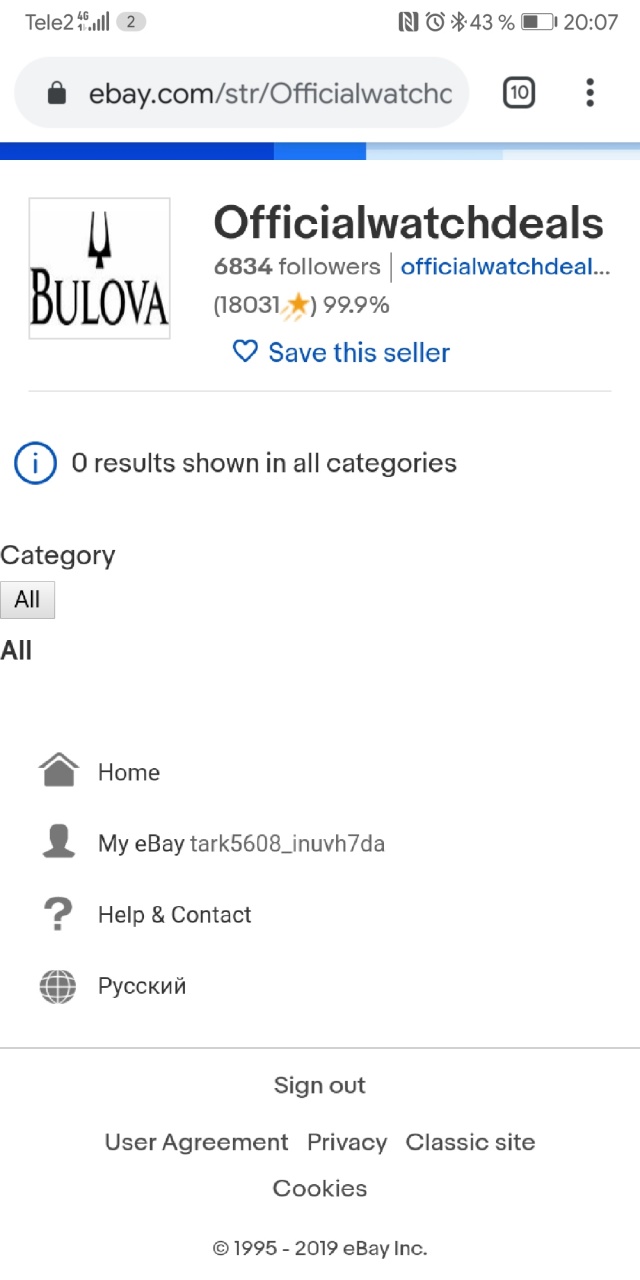This screenshot has height=1280, width=640.
Task: Tap the lock icon in address bar
Action: pos(57,94)
